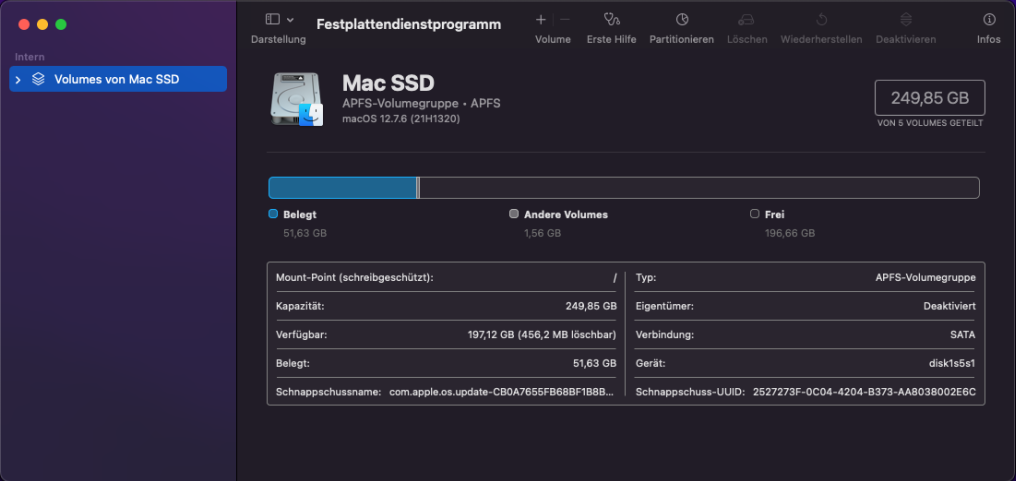
Task: Click the Frei legend swatch
Action: (754, 214)
